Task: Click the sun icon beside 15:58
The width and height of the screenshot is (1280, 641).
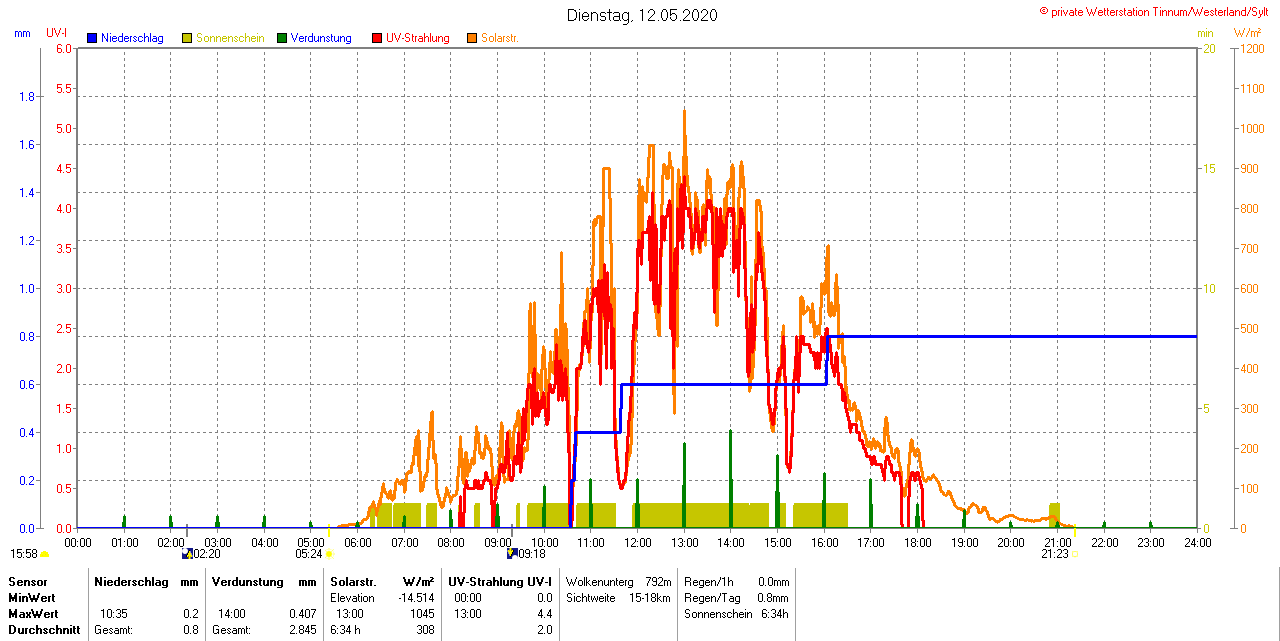Action: 45,554
